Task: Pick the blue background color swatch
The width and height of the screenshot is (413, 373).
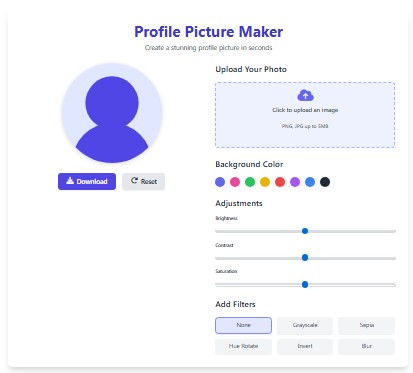Action: [310, 182]
